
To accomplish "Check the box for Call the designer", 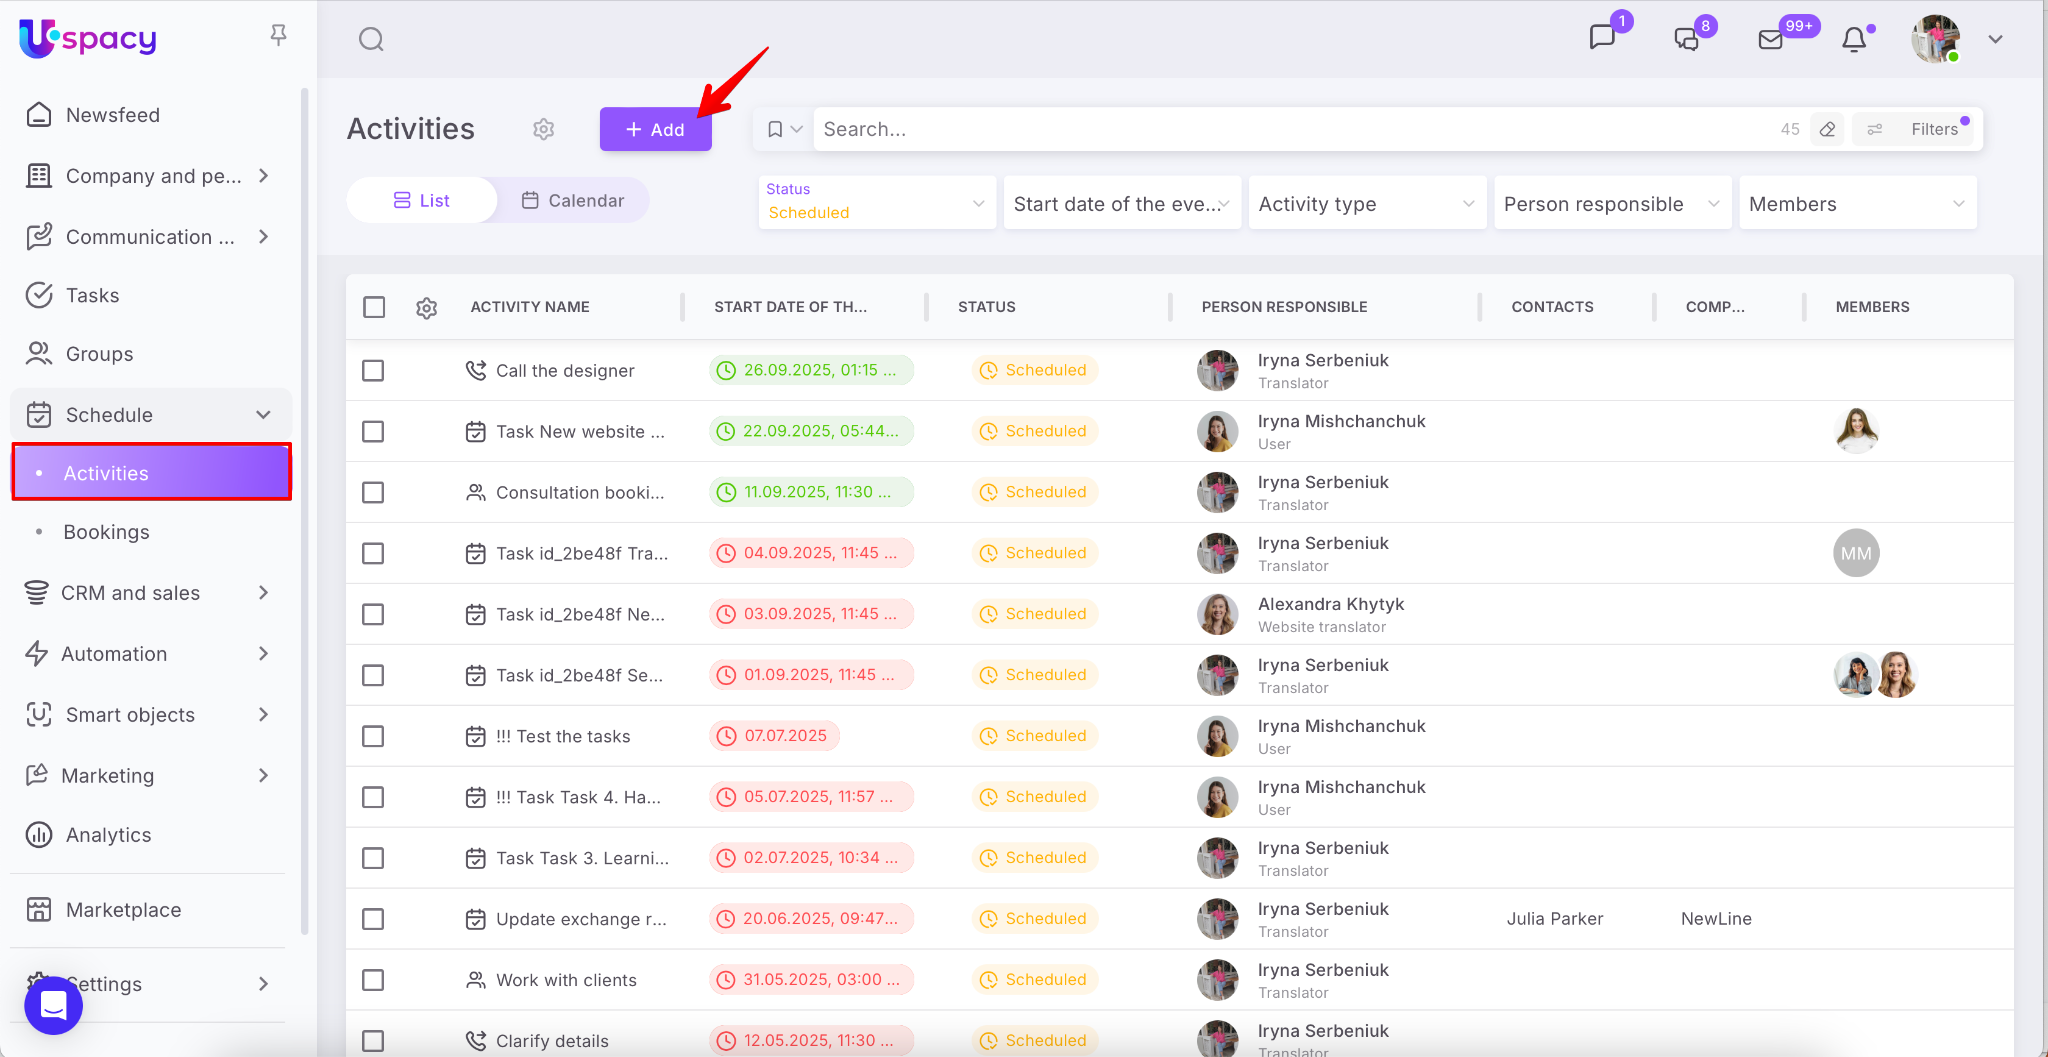I will coord(373,371).
